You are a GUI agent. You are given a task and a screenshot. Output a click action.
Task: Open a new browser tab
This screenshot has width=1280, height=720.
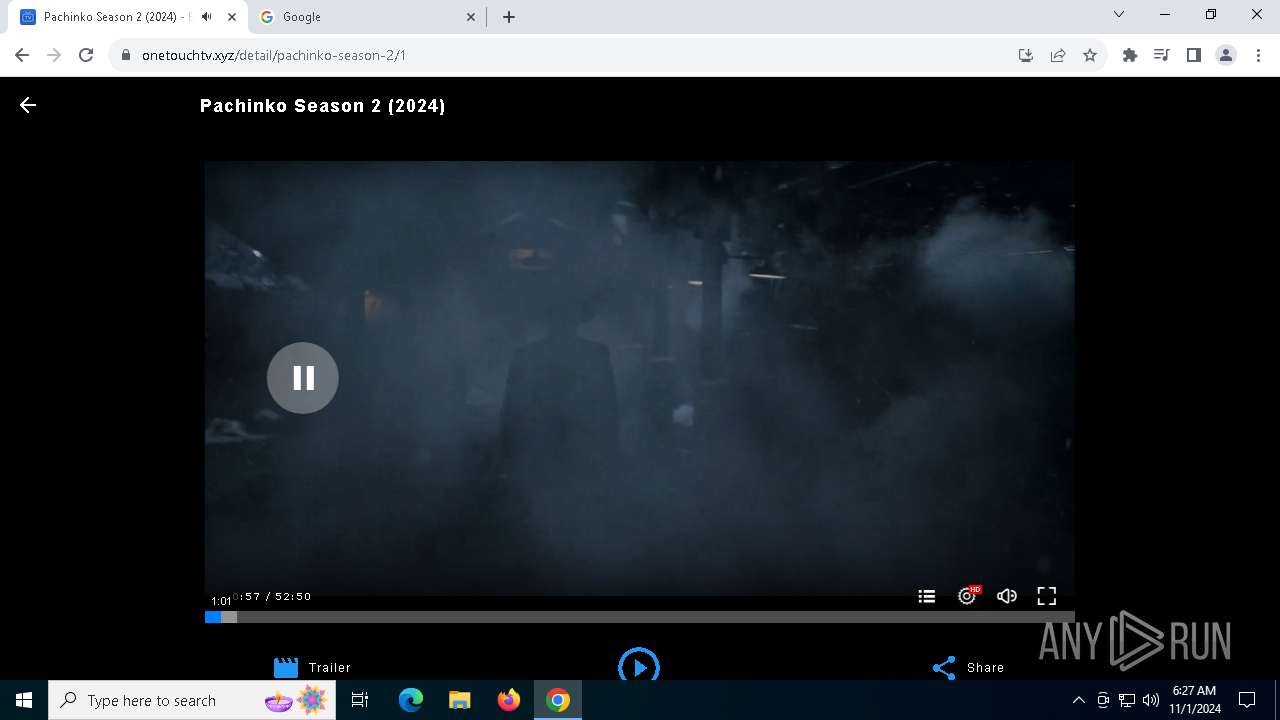coord(509,17)
